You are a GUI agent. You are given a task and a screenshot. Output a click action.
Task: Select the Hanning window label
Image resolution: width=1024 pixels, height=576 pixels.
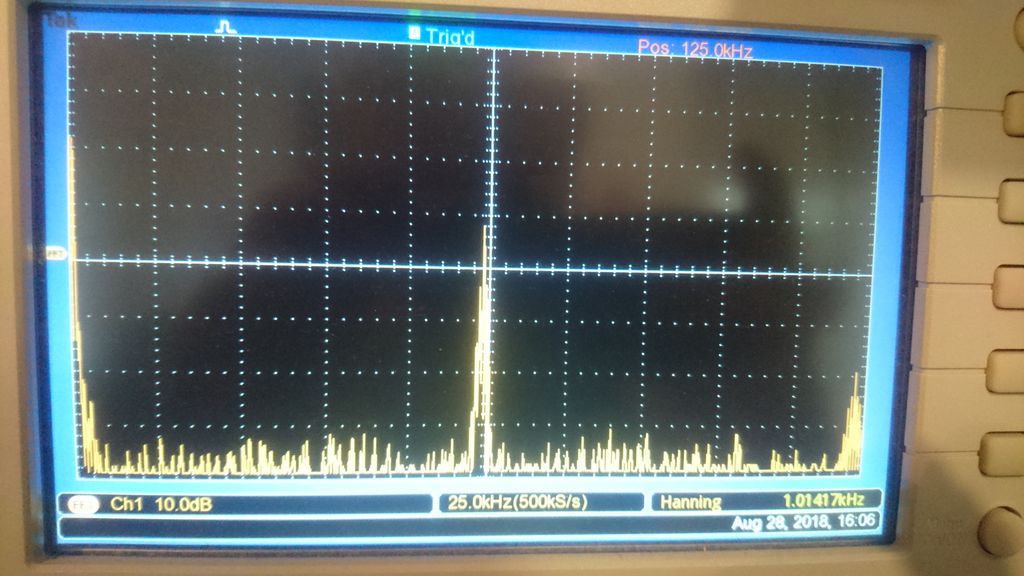[x=690, y=502]
